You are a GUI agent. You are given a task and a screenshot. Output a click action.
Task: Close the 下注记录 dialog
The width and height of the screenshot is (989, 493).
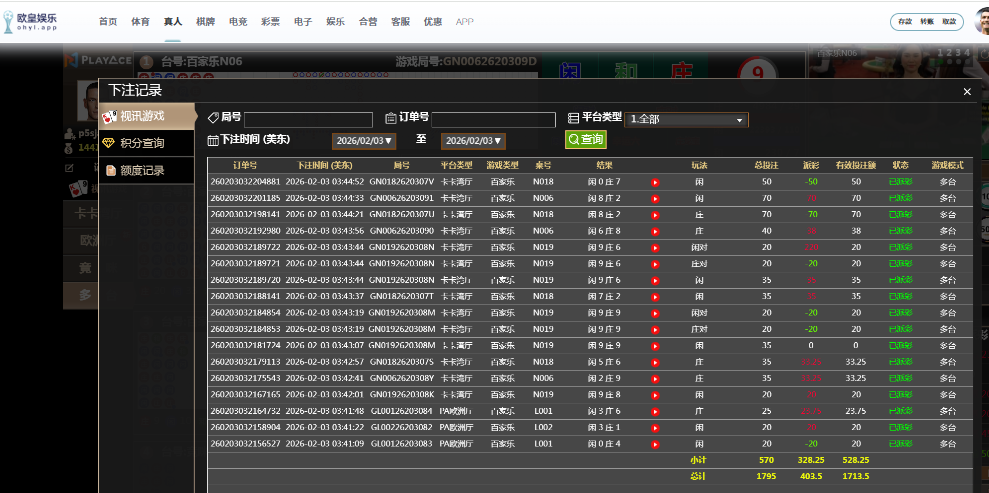967,91
